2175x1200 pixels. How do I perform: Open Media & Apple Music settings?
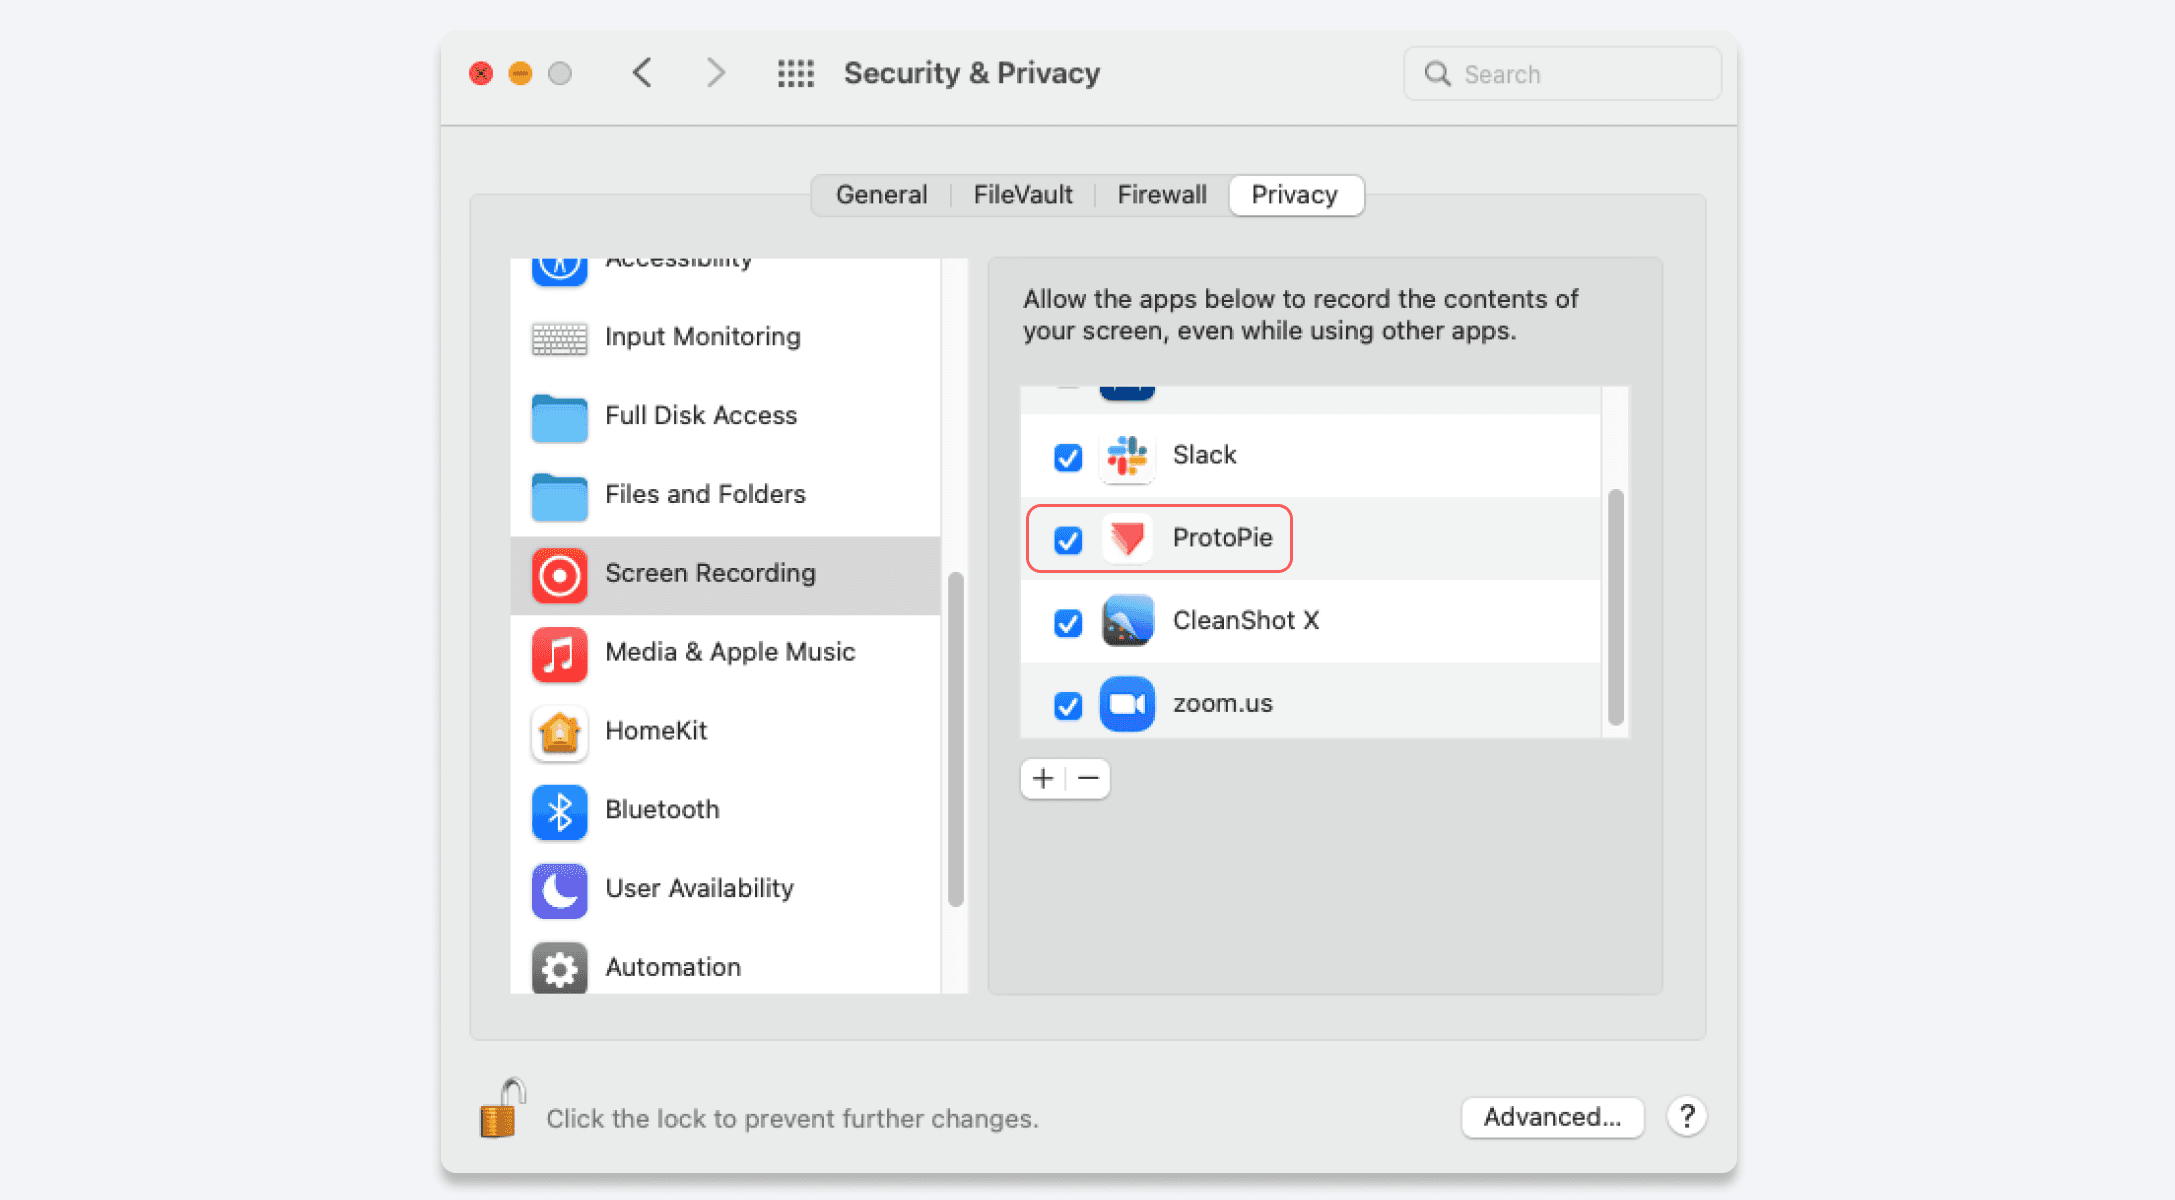(x=559, y=654)
